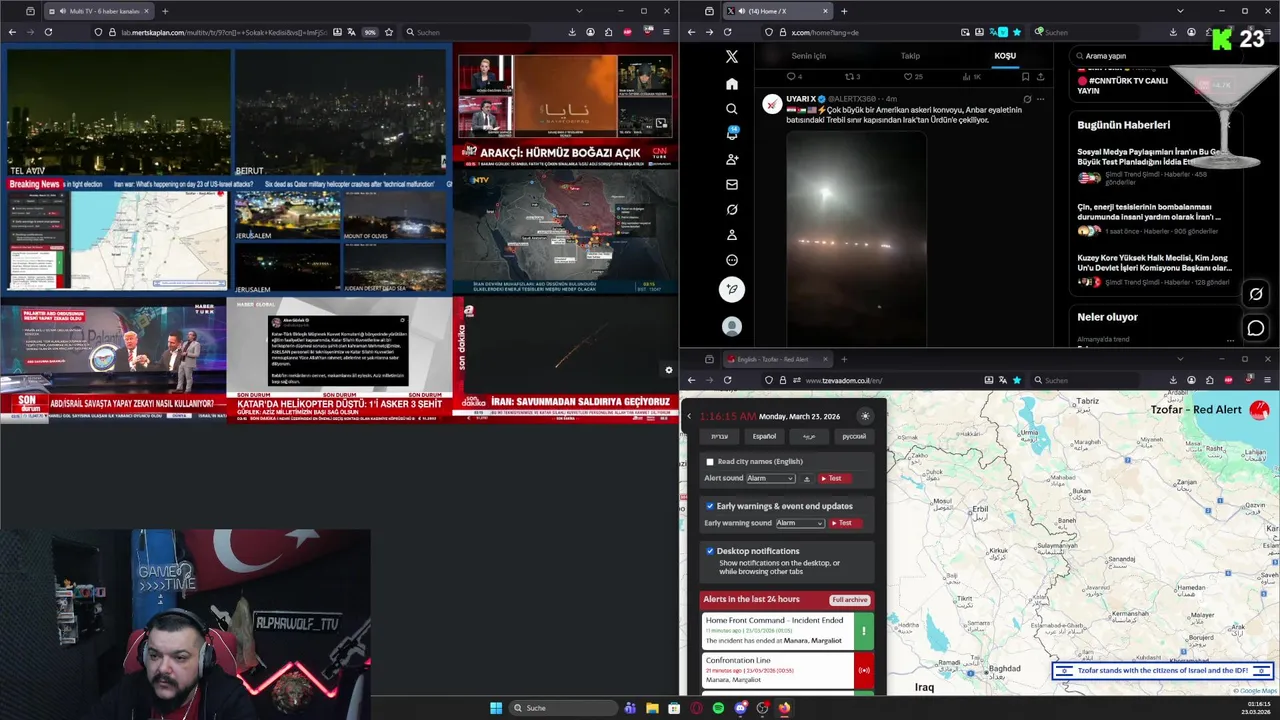Screen dimensions: 1280x720
Task: Repost the post showing 3 reposts
Action: pyautogui.click(x=852, y=76)
